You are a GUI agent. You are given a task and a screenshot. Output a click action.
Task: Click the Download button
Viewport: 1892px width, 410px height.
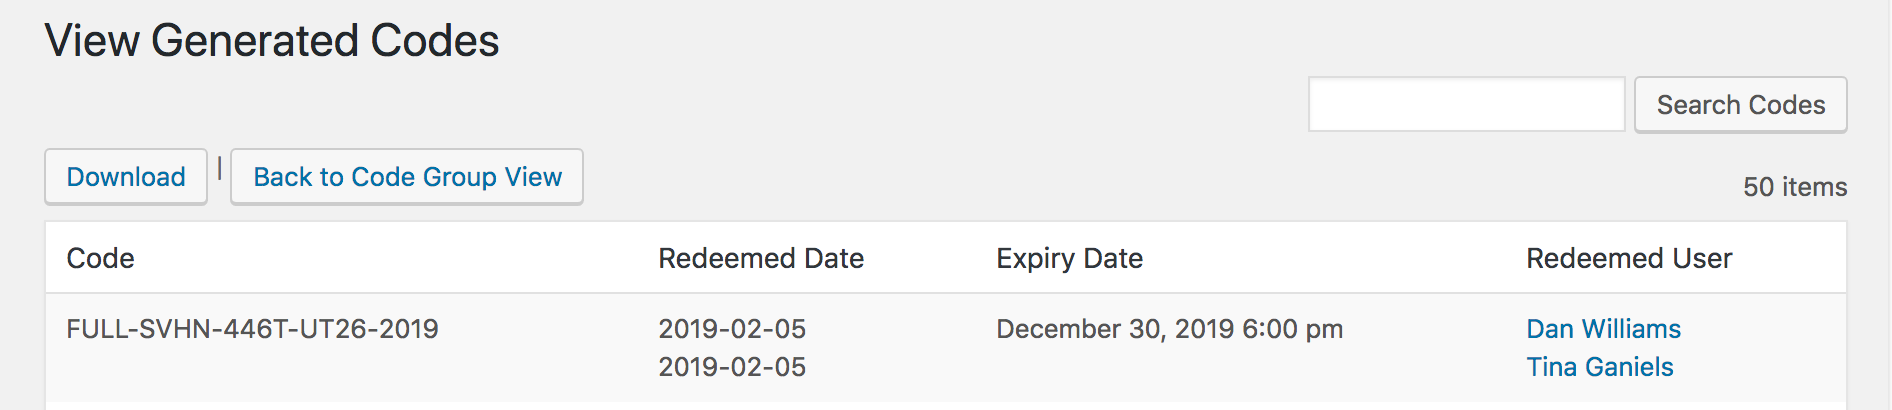click(x=126, y=177)
